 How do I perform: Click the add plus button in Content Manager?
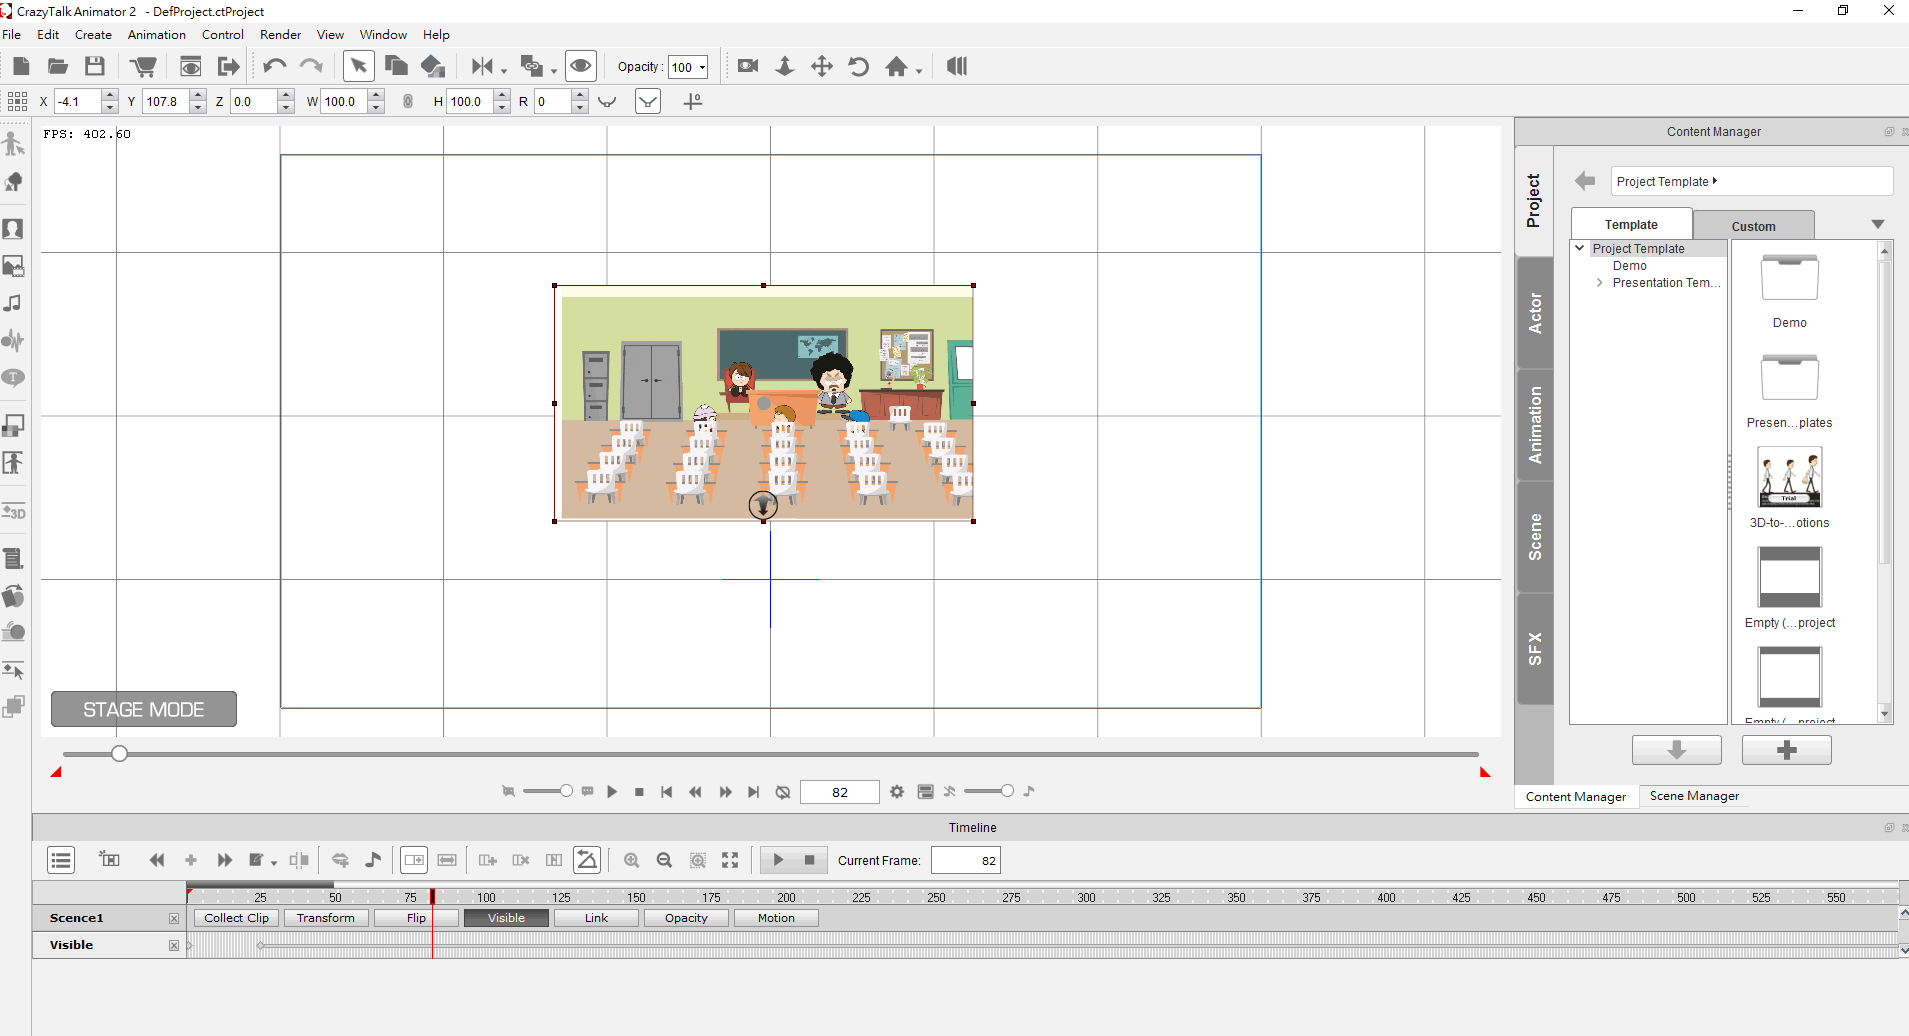pos(1787,750)
